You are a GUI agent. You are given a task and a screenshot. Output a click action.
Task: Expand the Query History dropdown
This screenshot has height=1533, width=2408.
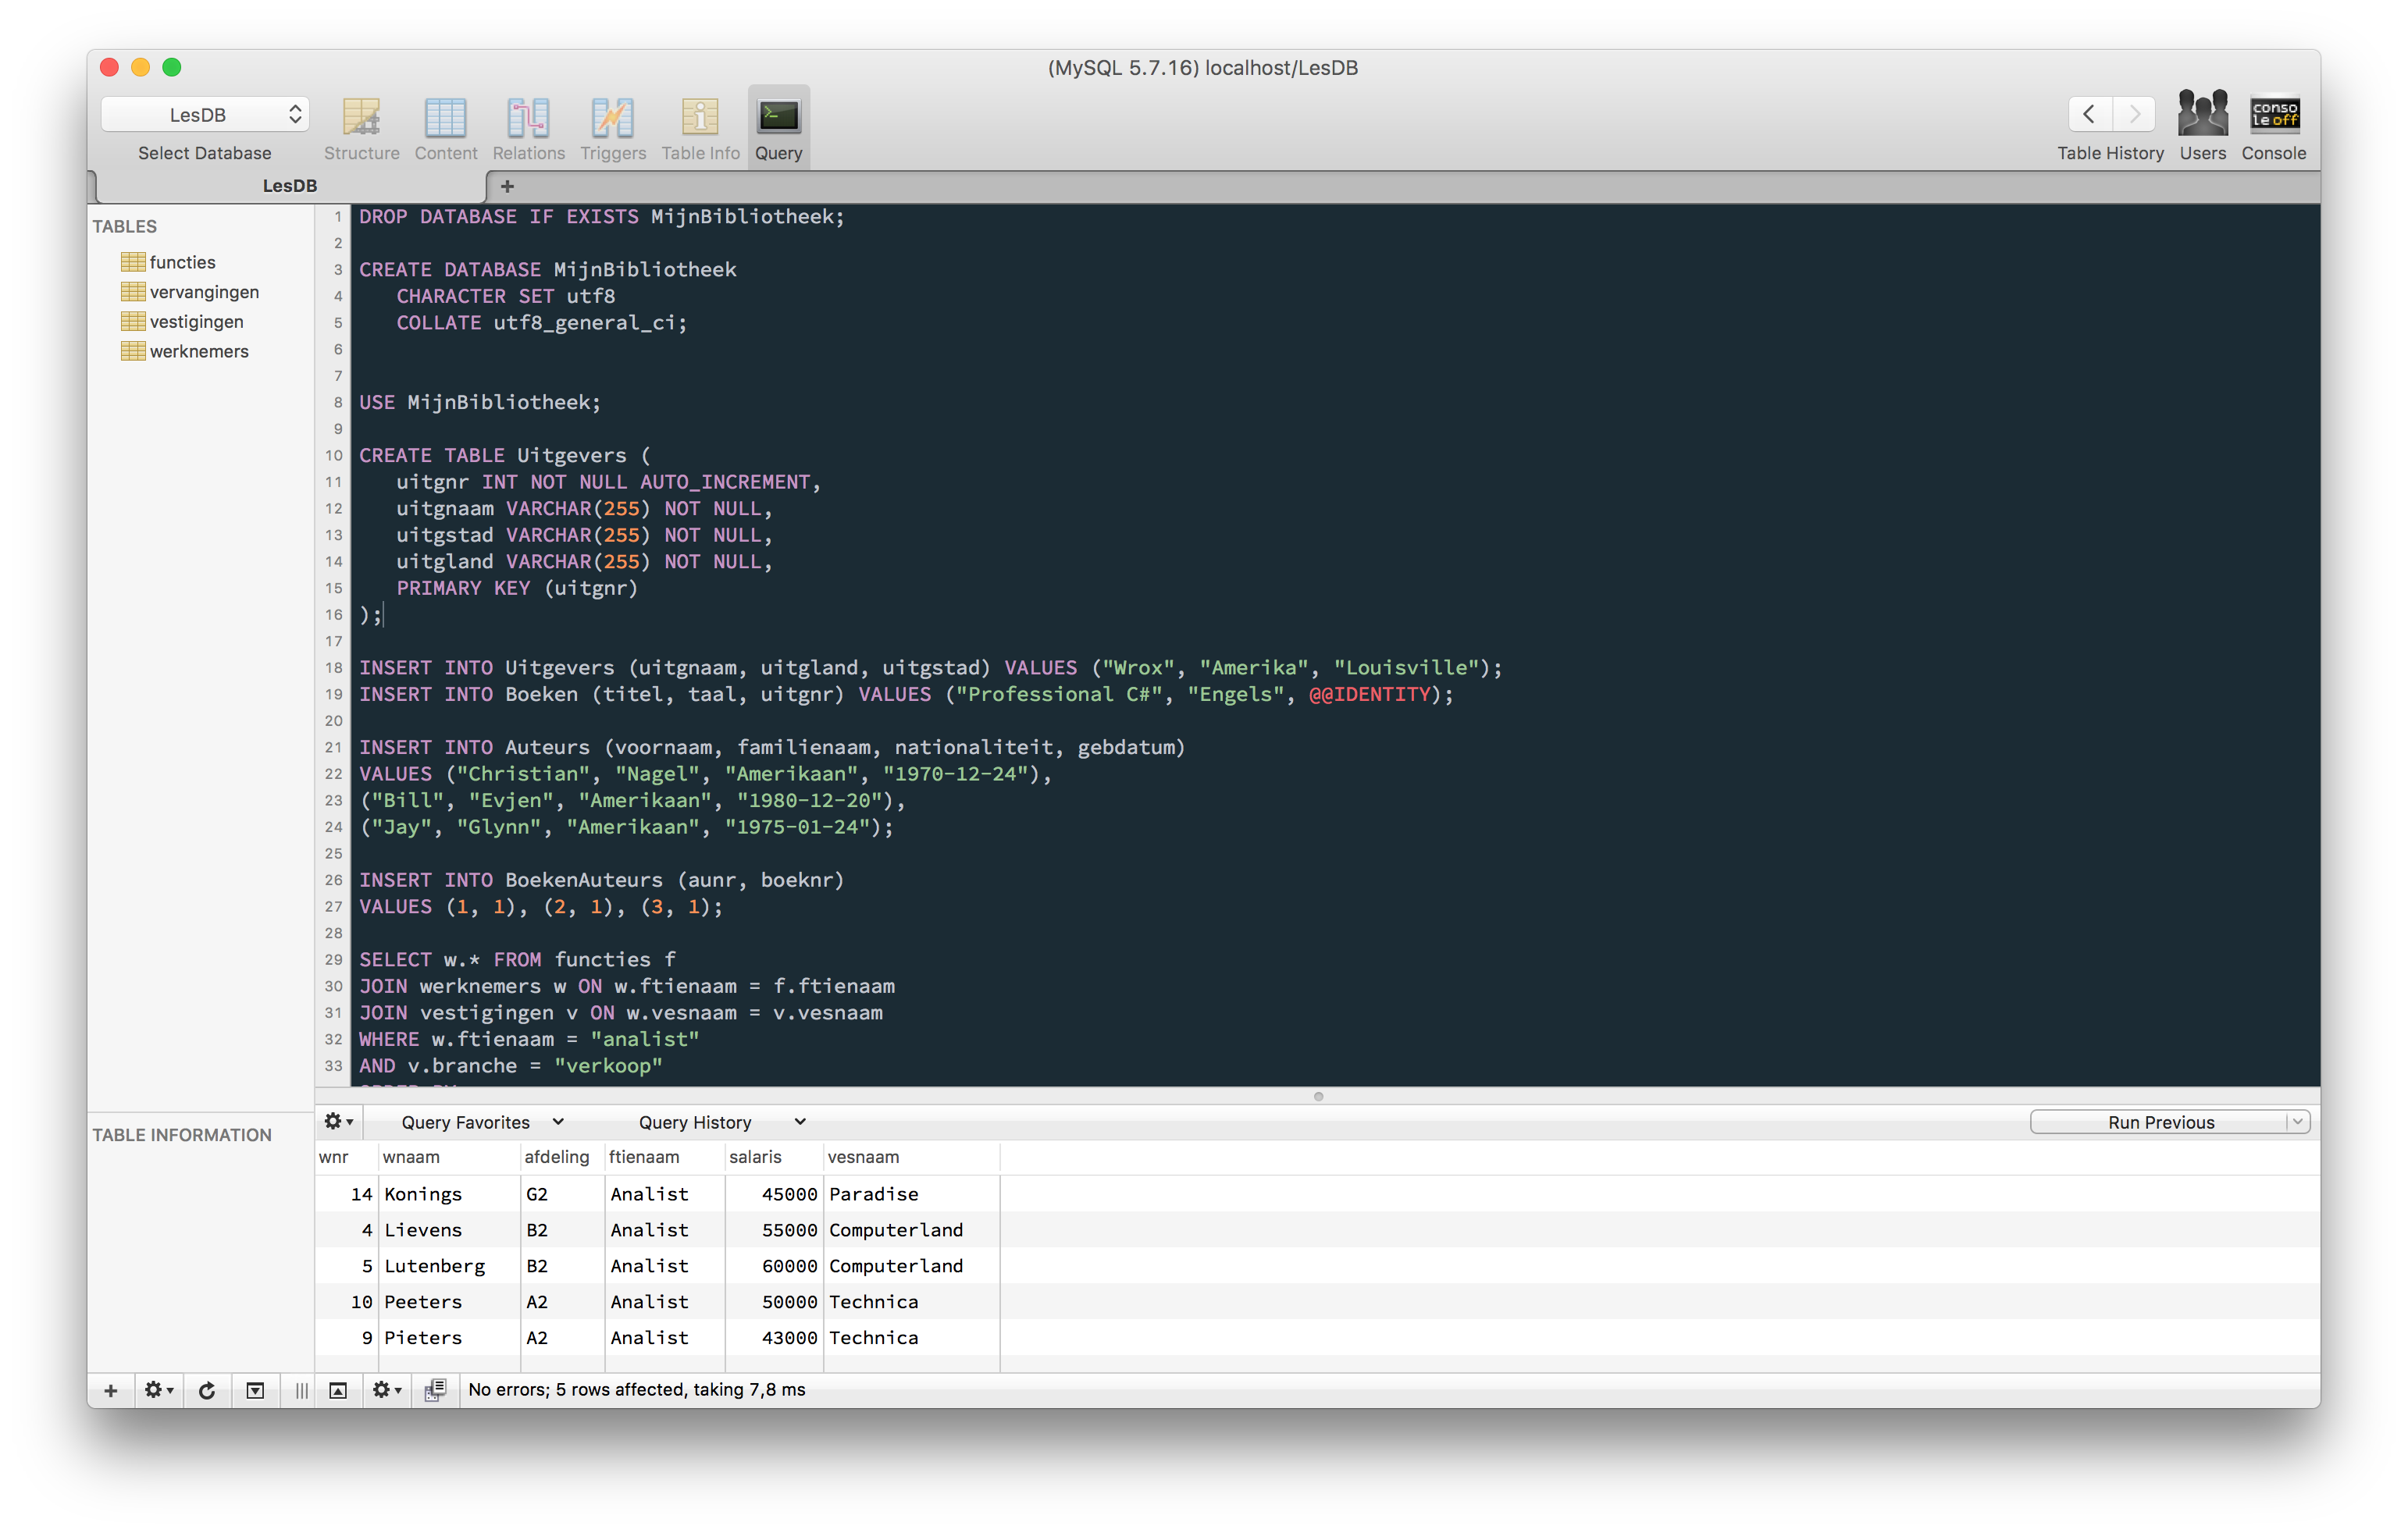[721, 1122]
